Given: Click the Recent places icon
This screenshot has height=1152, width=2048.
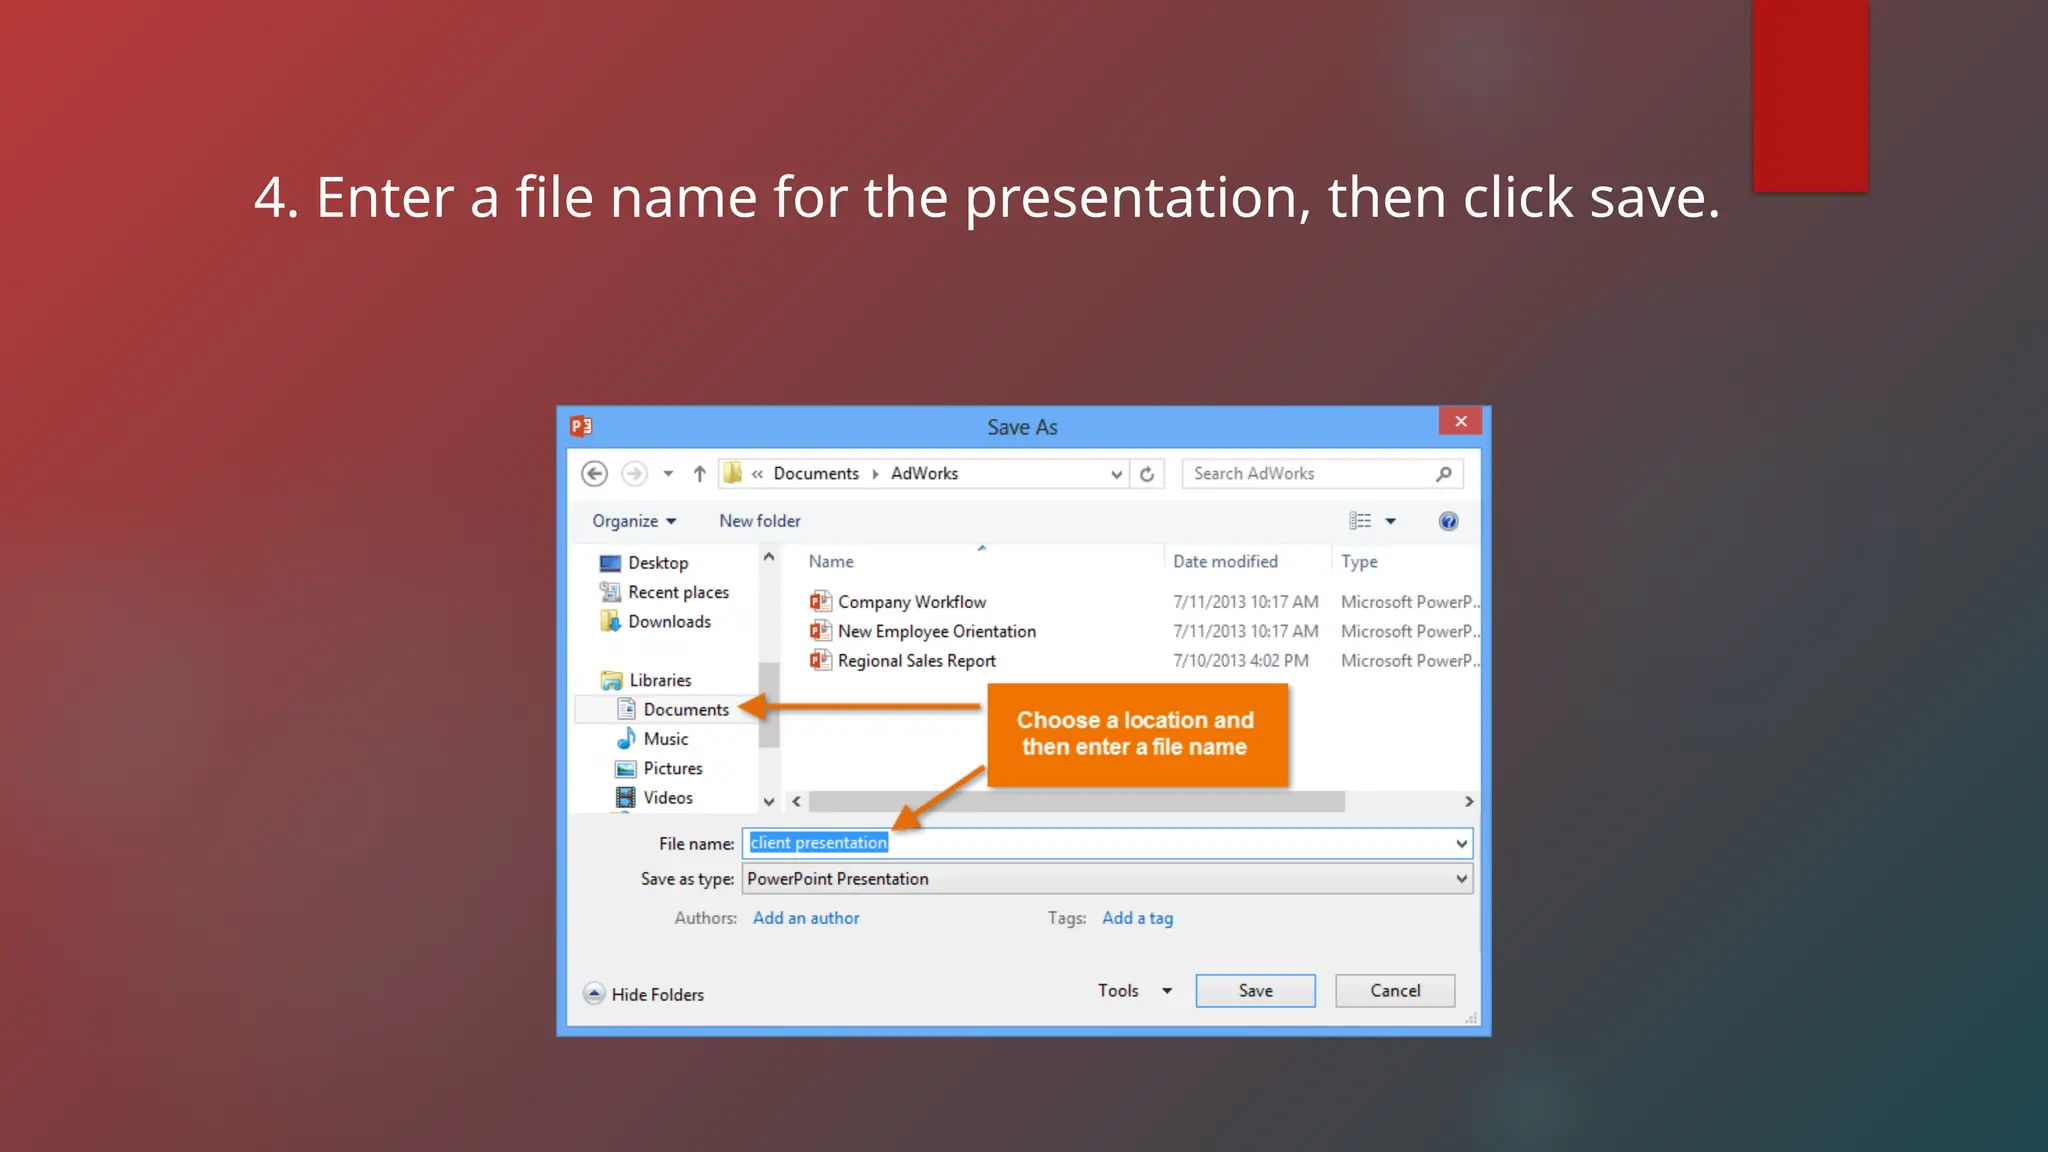Looking at the screenshot, I should (x=610, y=592).
